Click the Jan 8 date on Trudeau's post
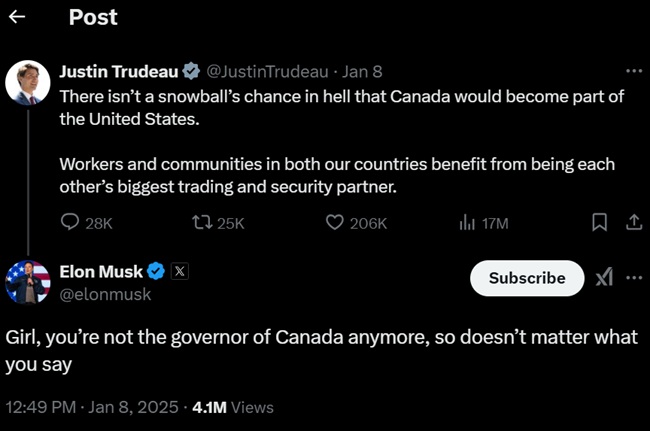This screenshot has width=650, height=431. coord(362,72)
